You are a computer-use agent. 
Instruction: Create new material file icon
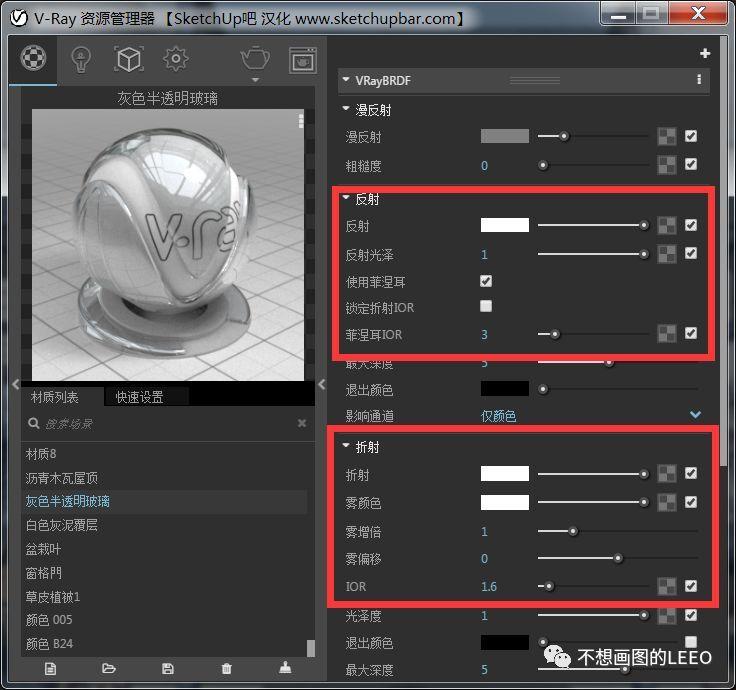[x=50, y=668]
